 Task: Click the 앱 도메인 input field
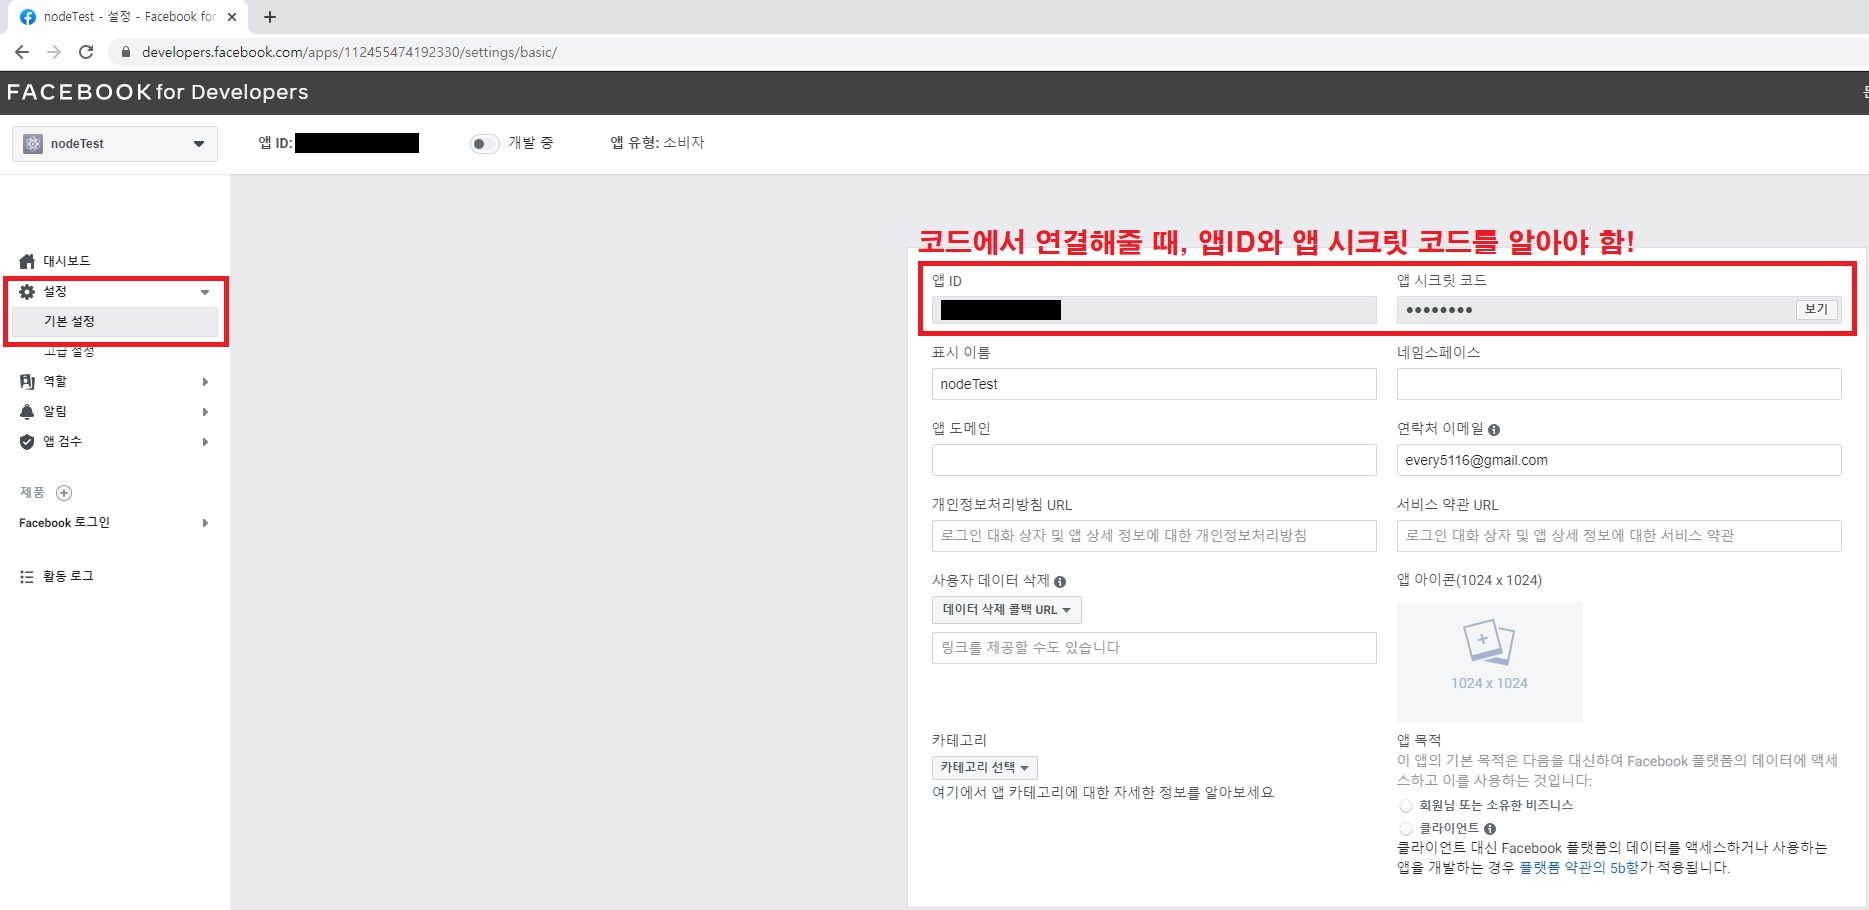point(1154,460)
